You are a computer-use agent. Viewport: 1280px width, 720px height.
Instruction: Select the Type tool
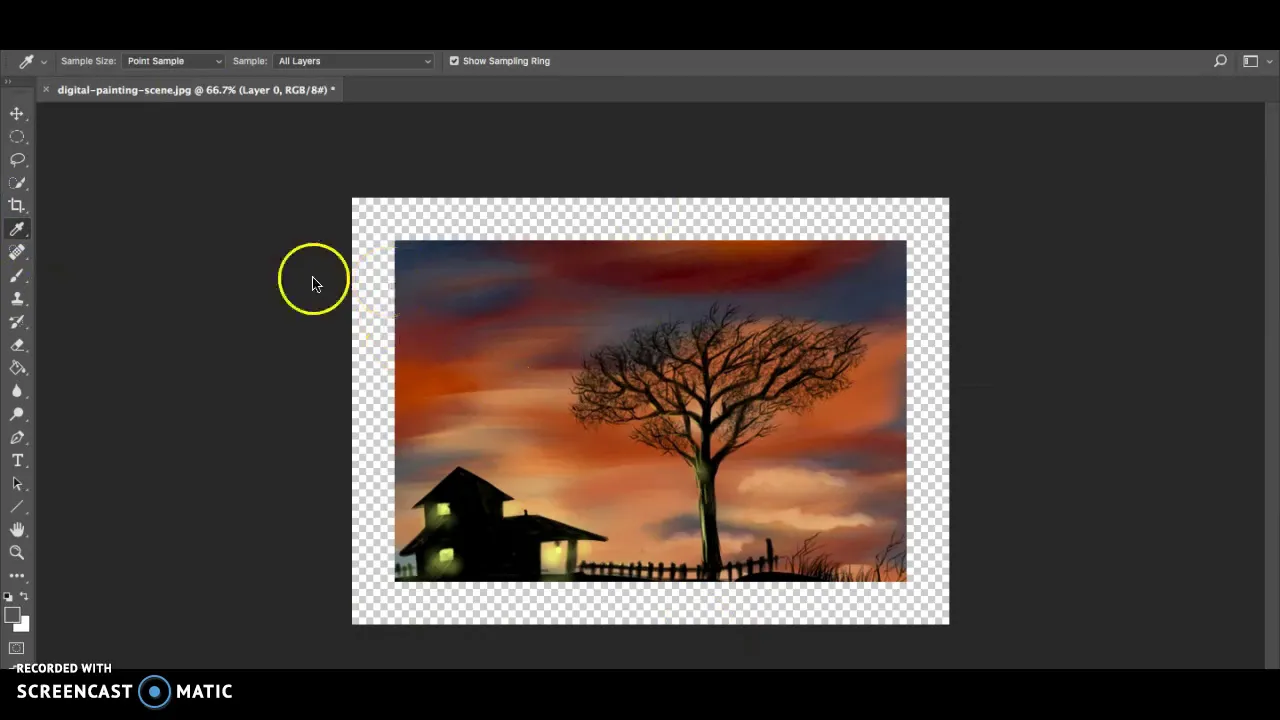pyautogui.click(x=17, y=460)
